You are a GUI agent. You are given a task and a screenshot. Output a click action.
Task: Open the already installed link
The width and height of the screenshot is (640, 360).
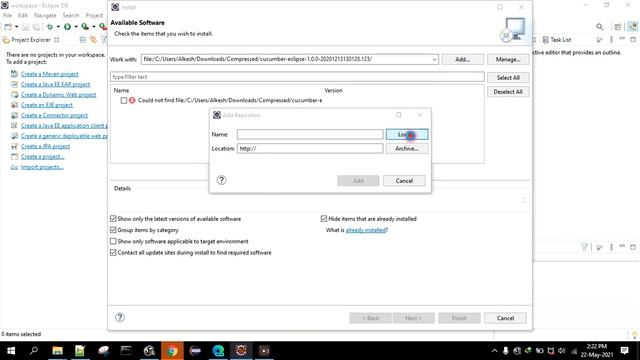point(366,230)
